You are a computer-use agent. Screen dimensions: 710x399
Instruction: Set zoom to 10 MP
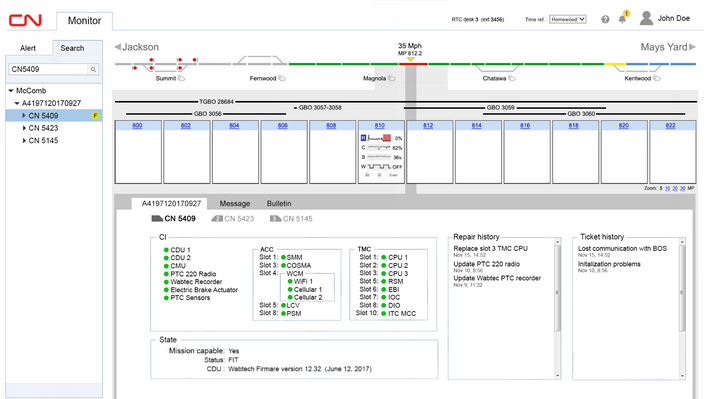pyautogui.click(x=667, y=188)
